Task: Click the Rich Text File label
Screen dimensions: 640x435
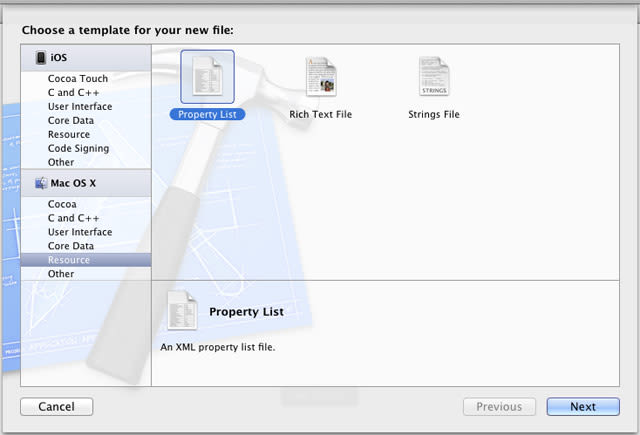Action: (x=320, y=114)
